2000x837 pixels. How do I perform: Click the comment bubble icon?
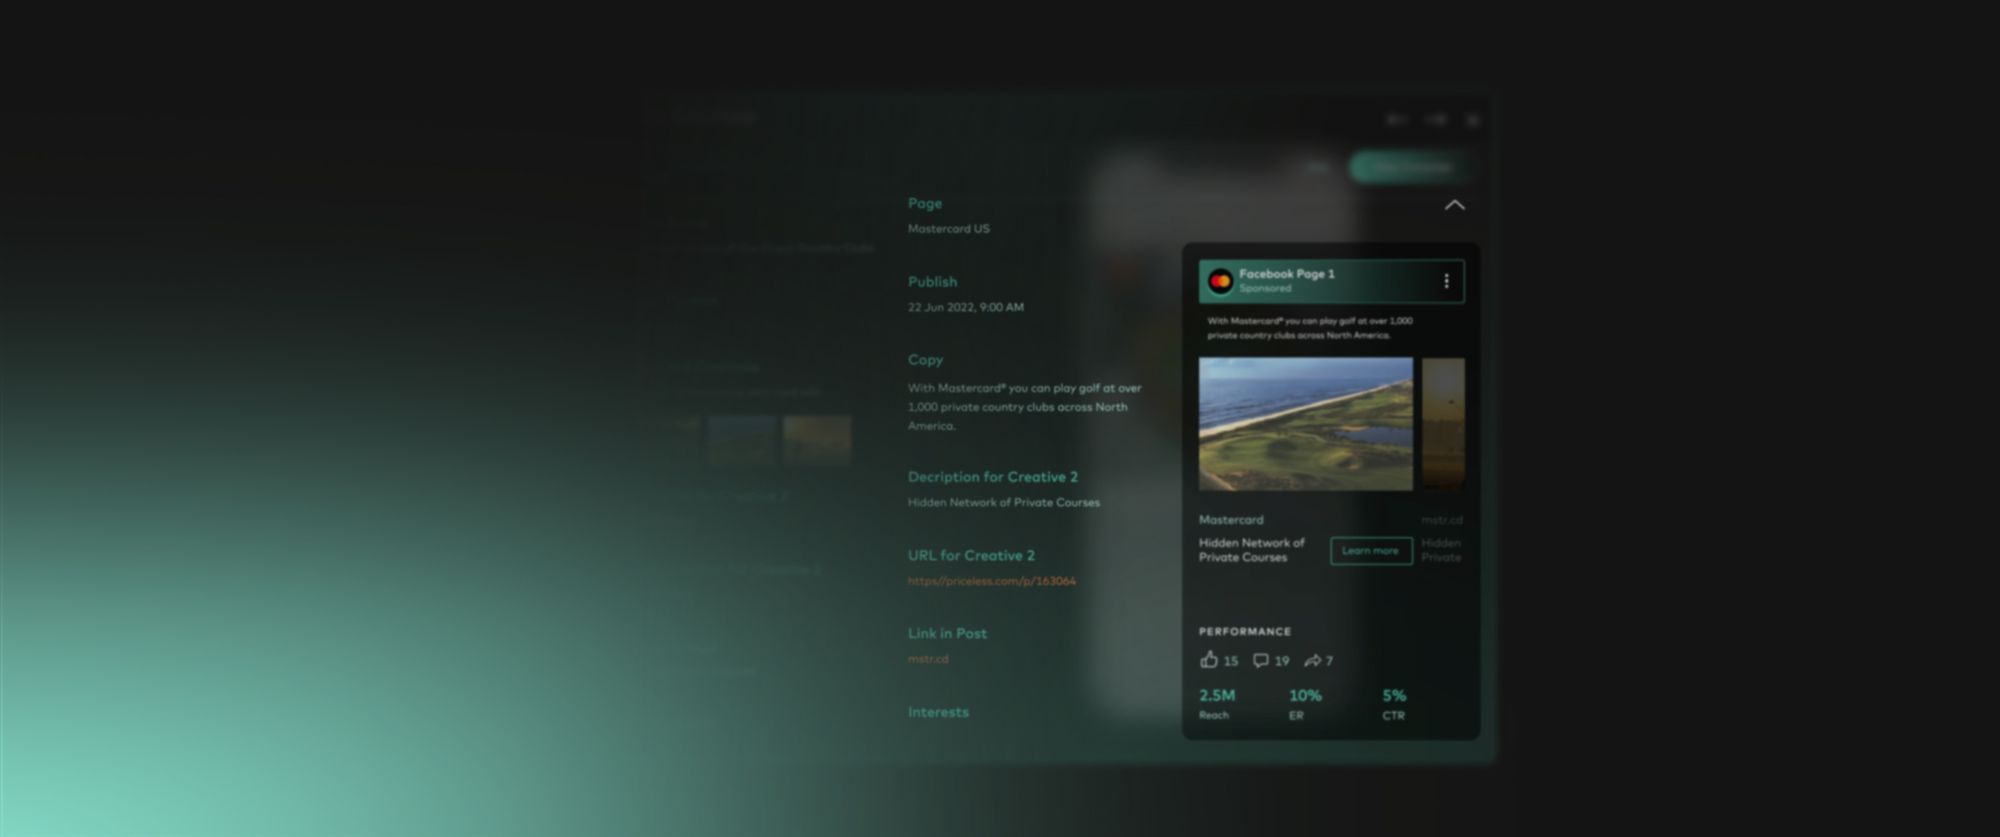[x=1261, y=660]
